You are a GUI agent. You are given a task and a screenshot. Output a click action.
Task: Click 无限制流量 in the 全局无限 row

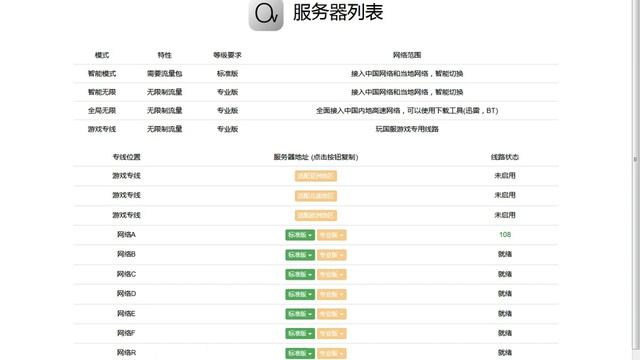coord(164,110)
